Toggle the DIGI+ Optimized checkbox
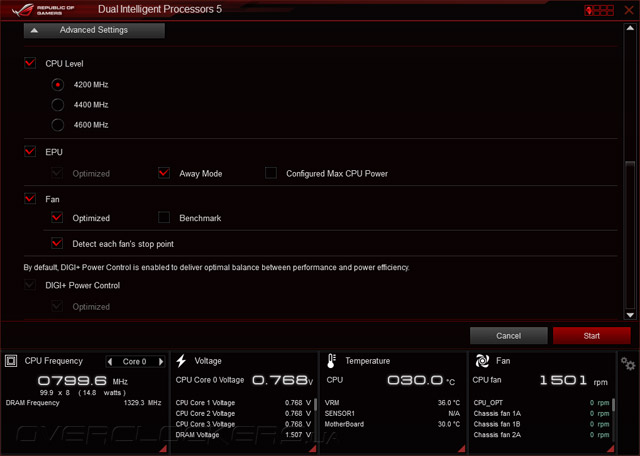Image resolution: width=640 pixels, height=456 pixels. (x=57, y=306)
